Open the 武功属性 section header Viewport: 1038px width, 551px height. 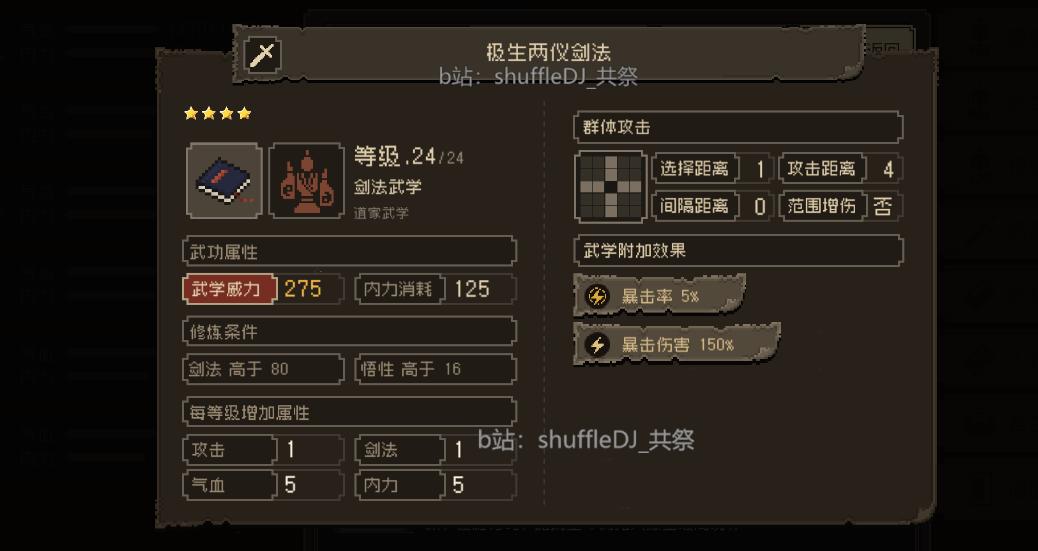(349, 252)
